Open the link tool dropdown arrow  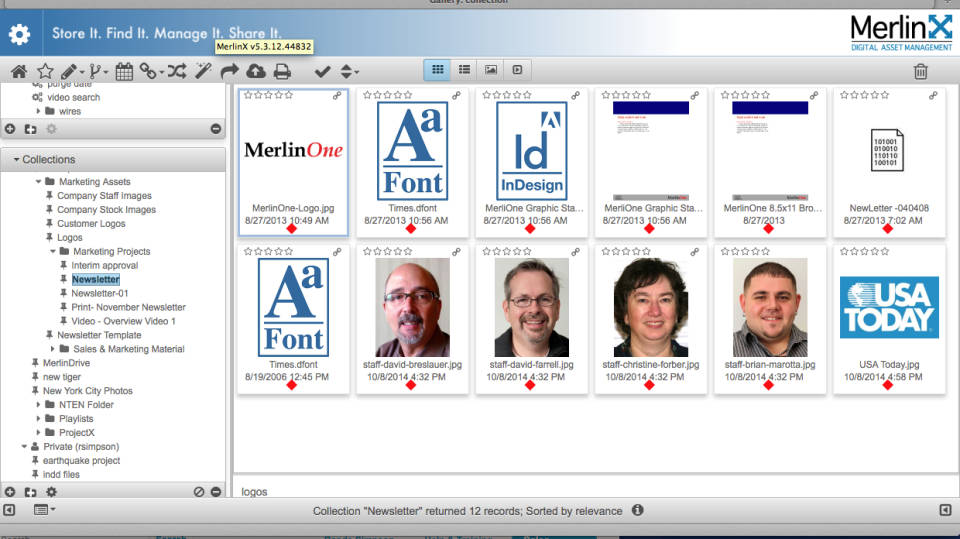tap(160, 72)
